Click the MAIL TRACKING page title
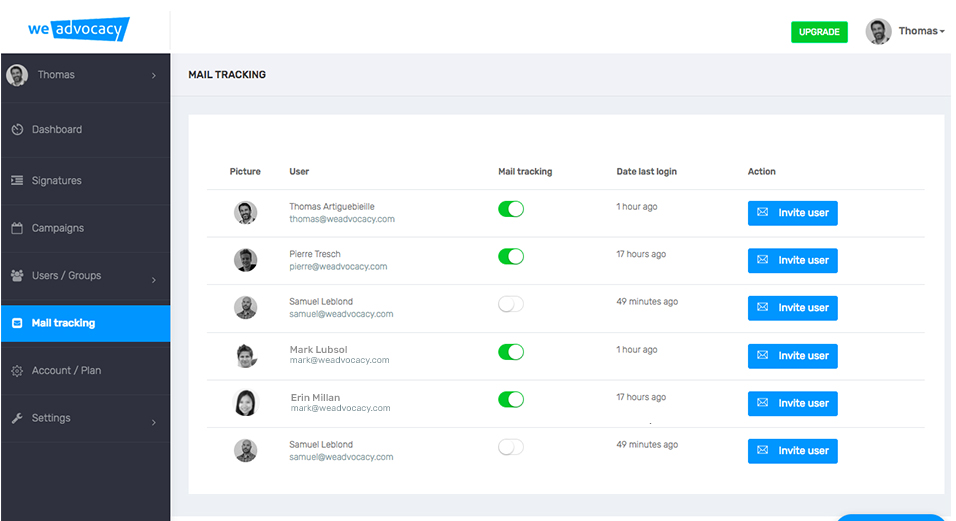Screen dimensions: 956x521 (227, 74)
